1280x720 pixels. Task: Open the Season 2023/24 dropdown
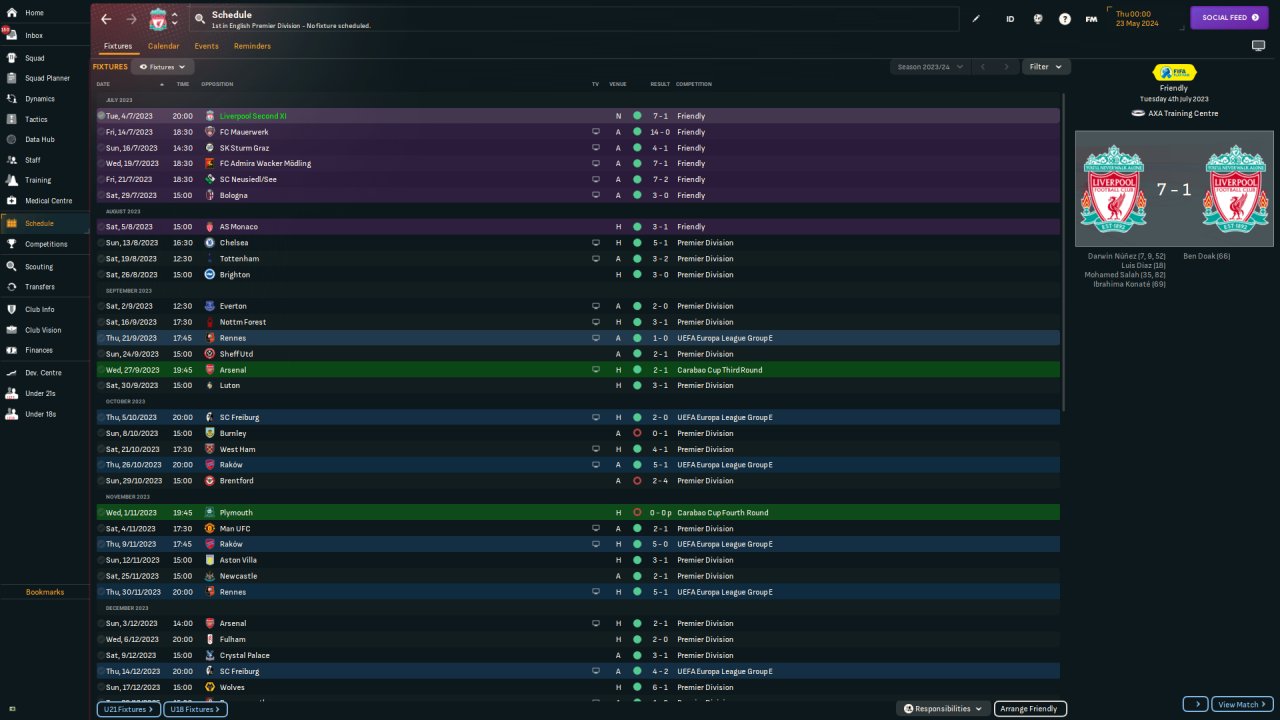tap(930, 67)
